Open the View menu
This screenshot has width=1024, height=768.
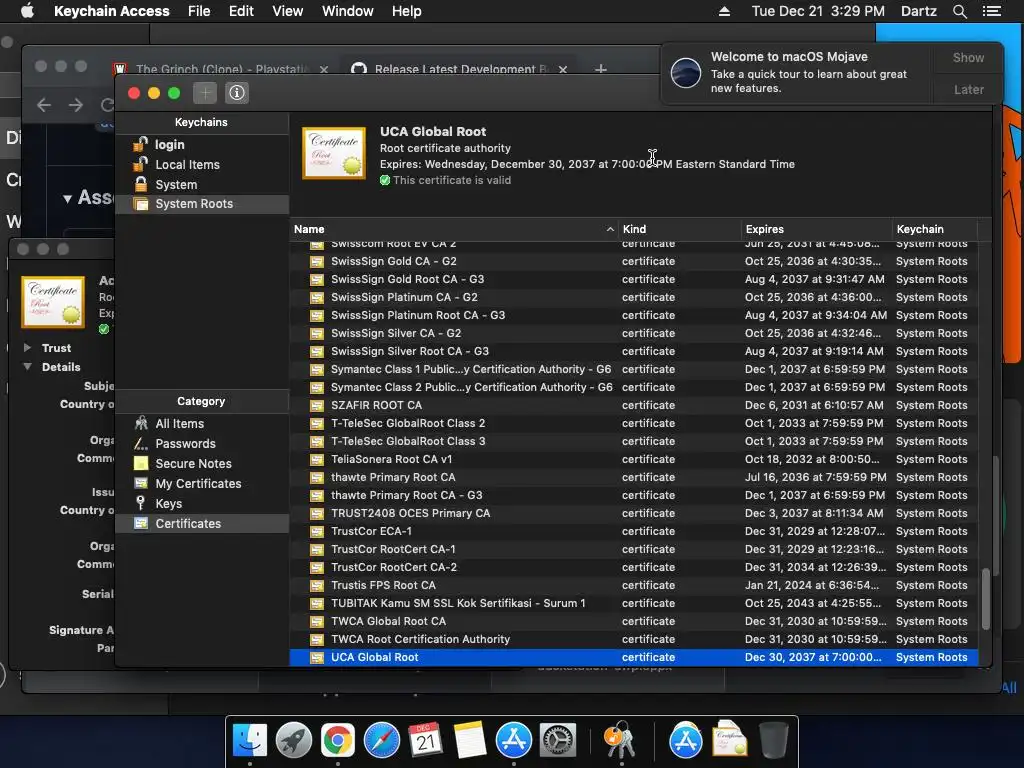tap(287, 11)
